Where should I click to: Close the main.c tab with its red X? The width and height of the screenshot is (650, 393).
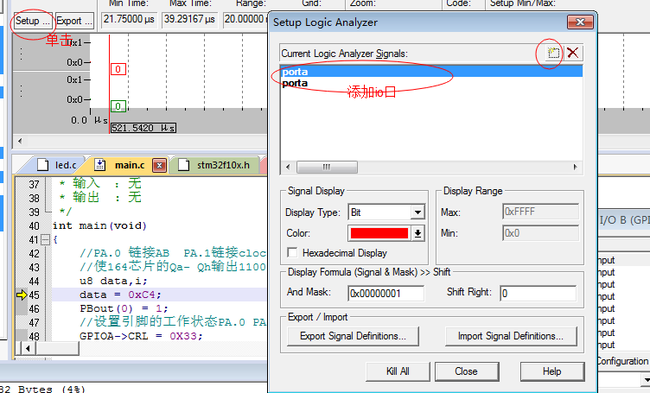pyautogui.click(x=160, y=166)
